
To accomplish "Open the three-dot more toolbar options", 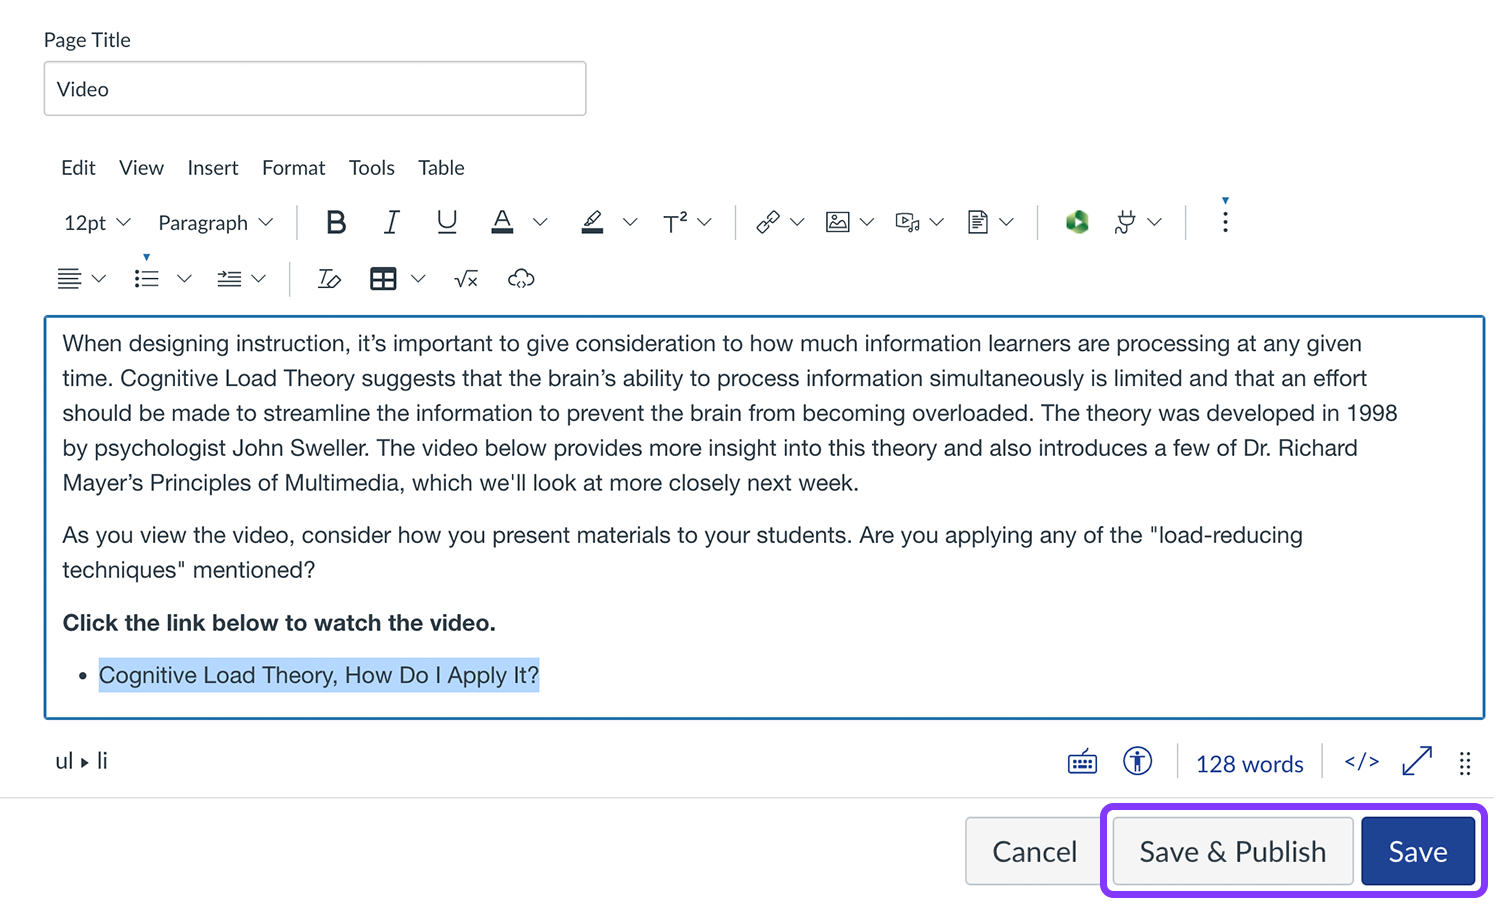I will click(1225, 220).
